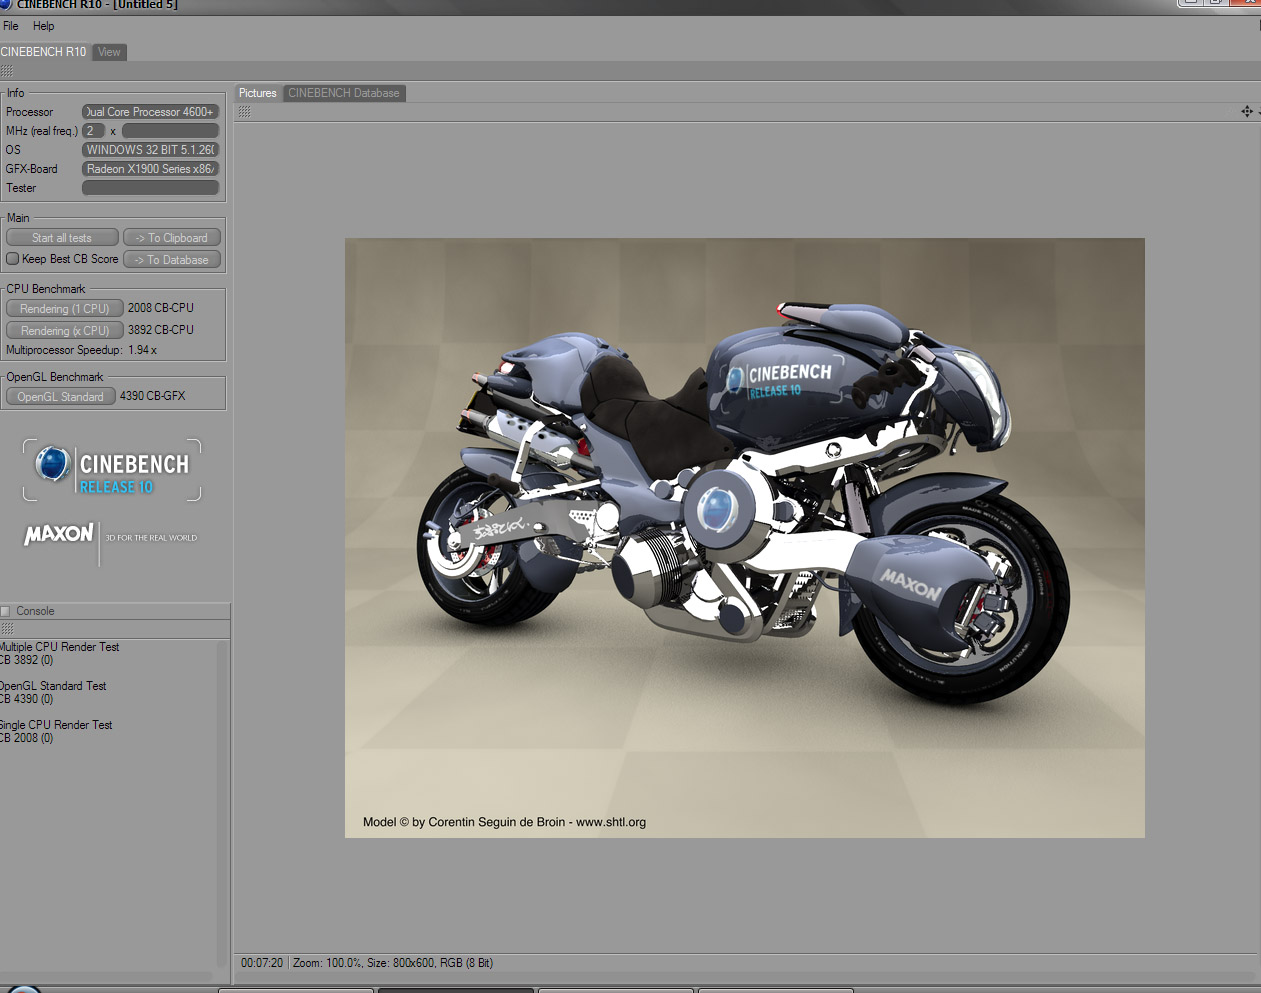Image resolution: width=1261 pixels, height=993 pixels.
Task: Click the Start all tests button
Action: tap(62, 238)
